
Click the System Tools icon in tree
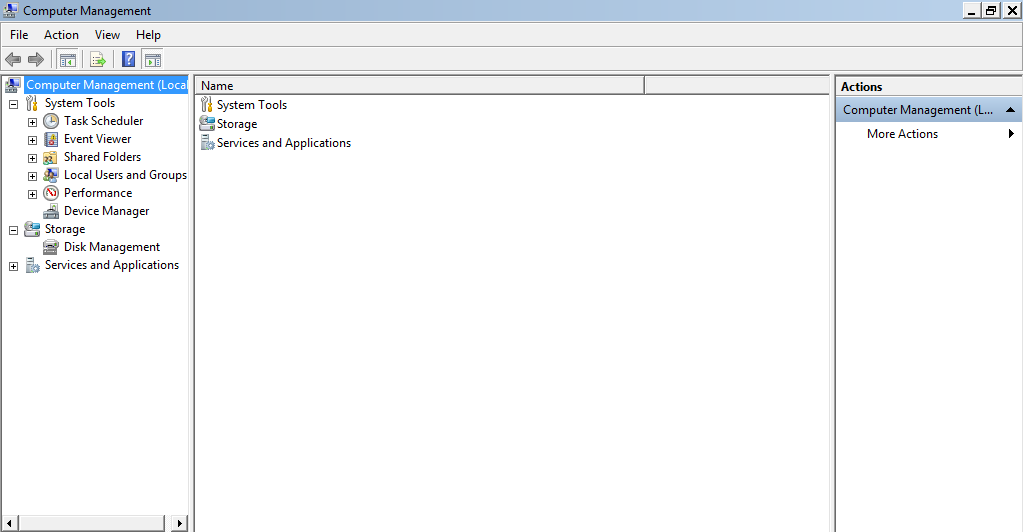pos(32,103)
